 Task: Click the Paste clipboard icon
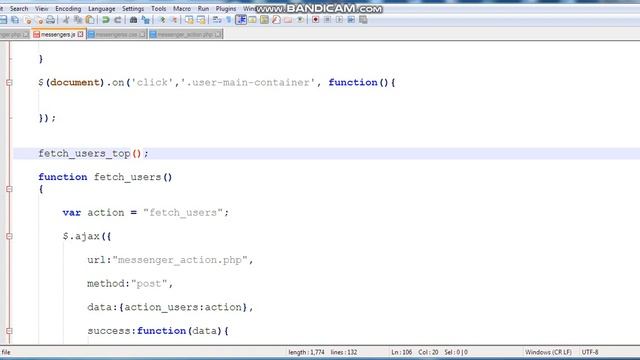point(90,20)
